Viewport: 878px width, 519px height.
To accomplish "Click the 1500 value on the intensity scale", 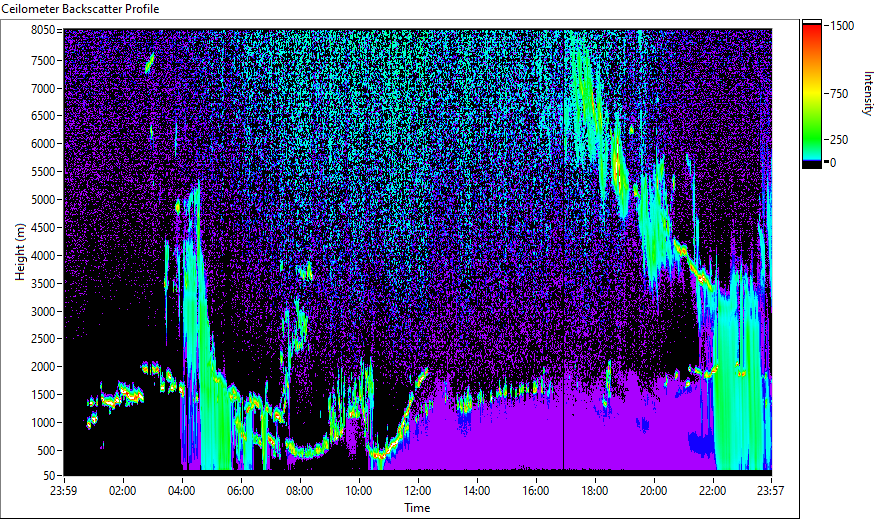I will coord(842,26).
